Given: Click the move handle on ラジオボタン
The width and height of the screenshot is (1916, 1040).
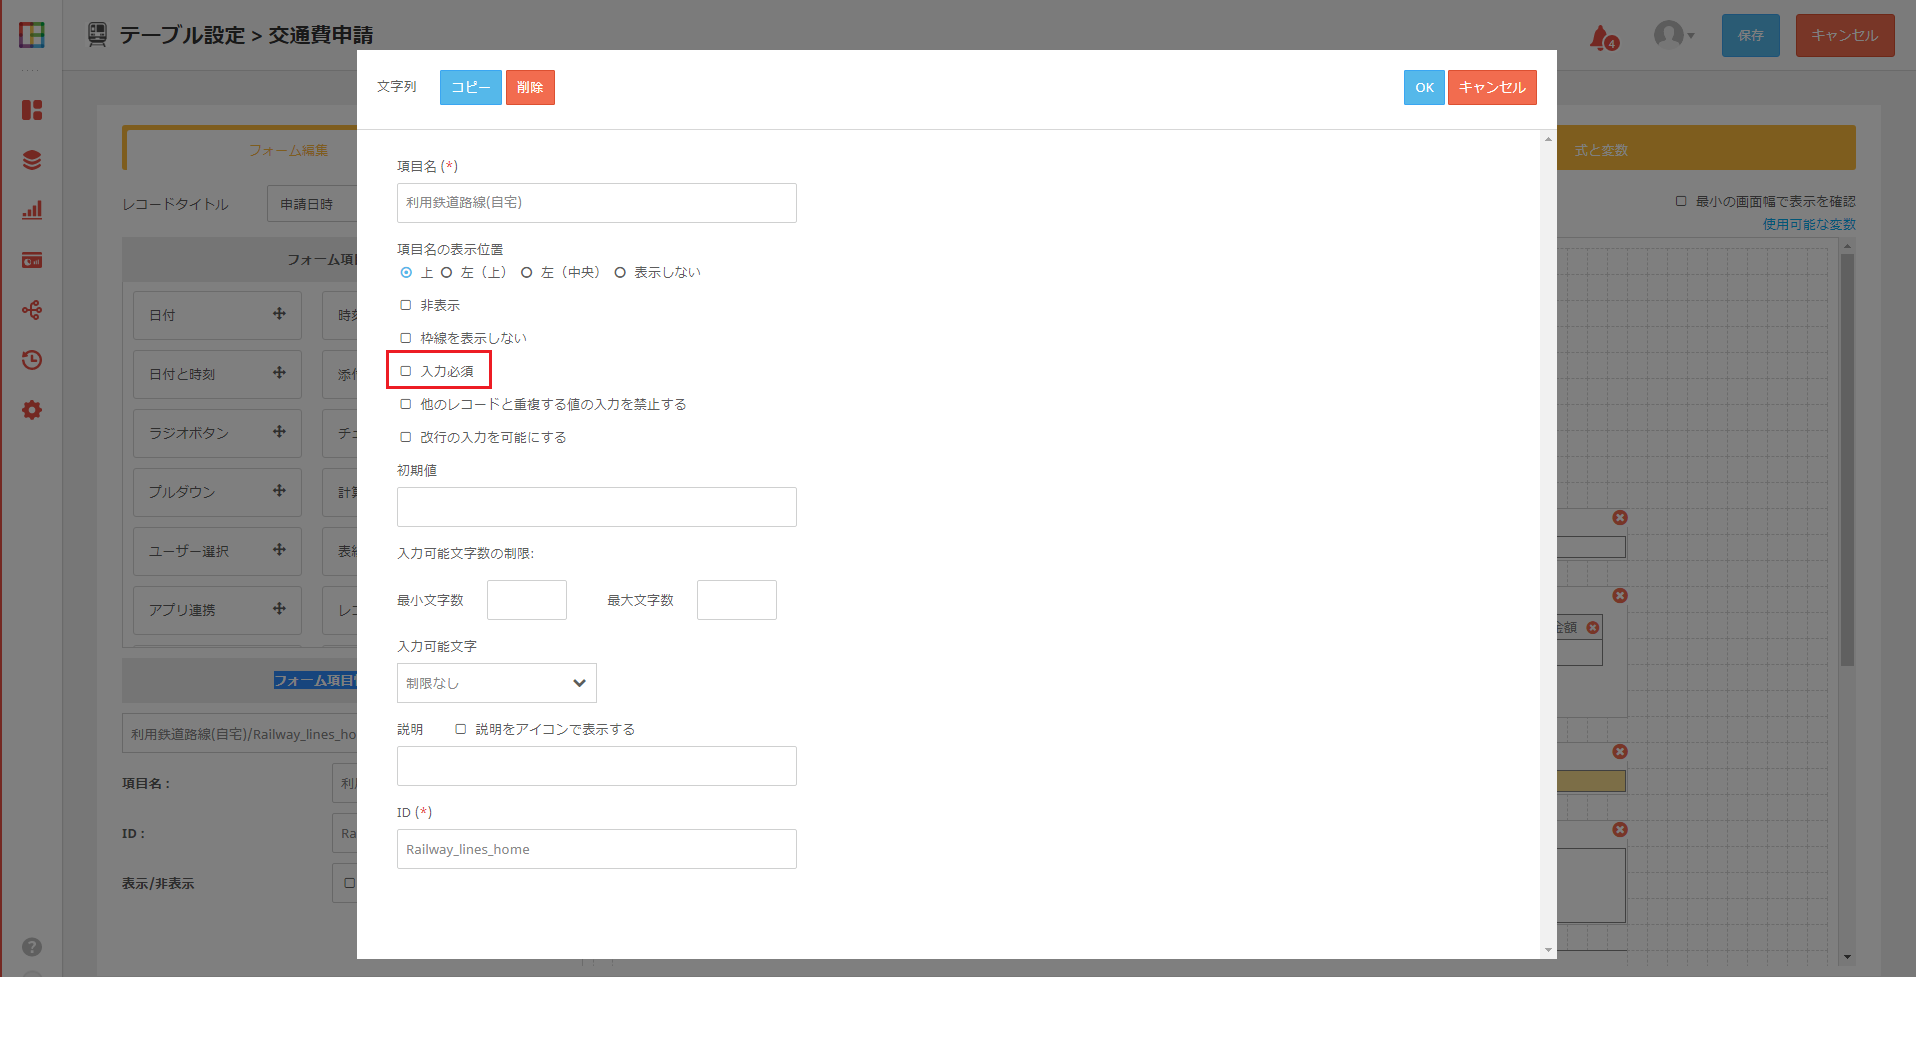Looking at the screenshot, I should [x=279, y=432].
